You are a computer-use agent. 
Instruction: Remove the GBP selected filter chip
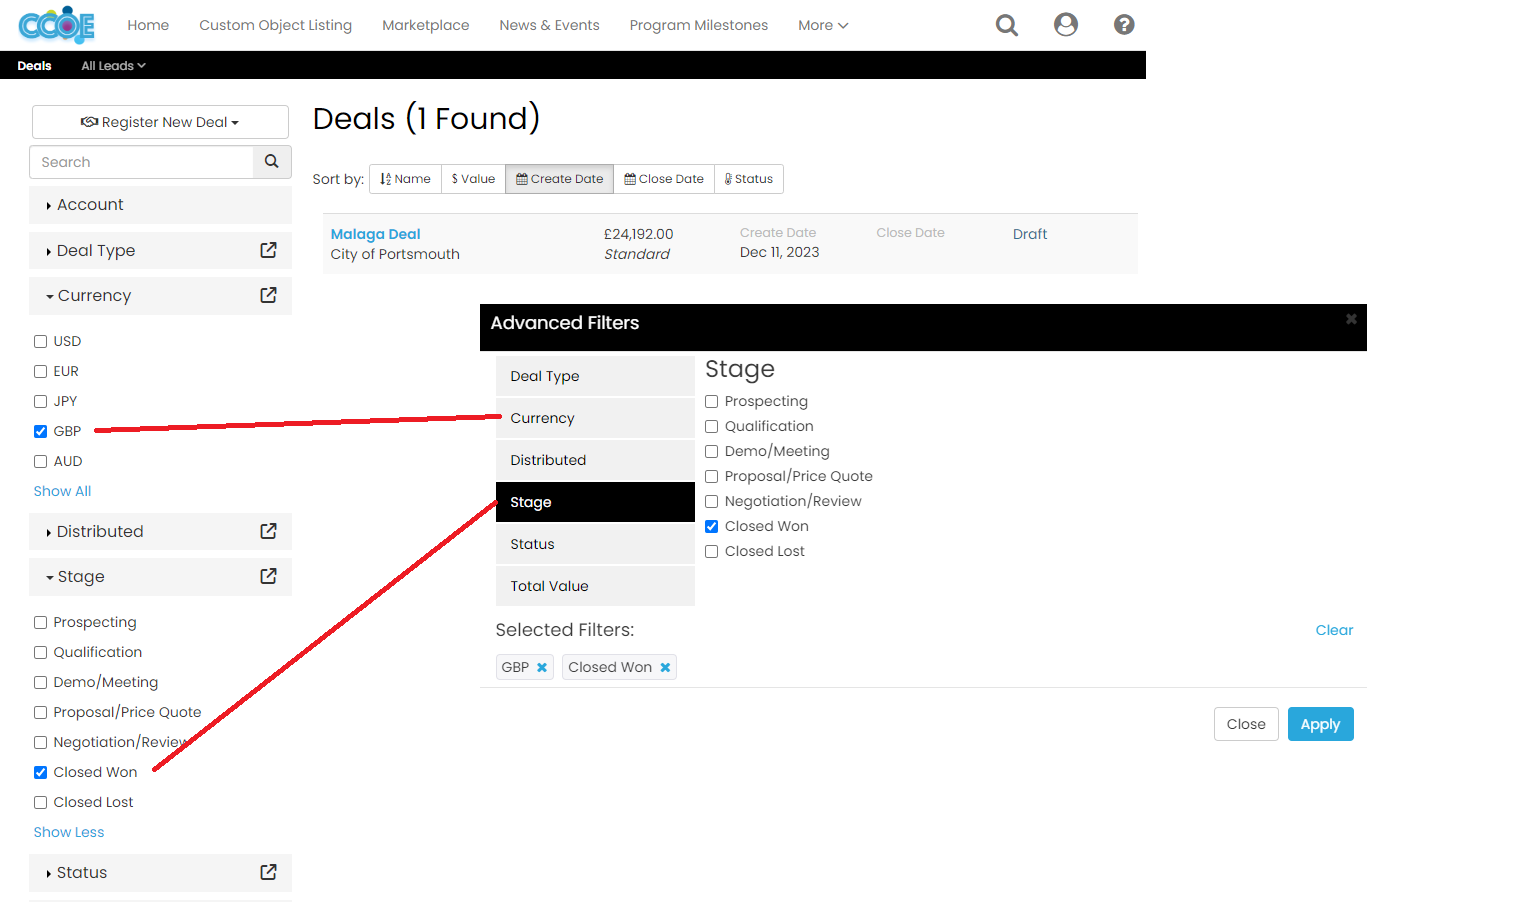click(542, 667)
